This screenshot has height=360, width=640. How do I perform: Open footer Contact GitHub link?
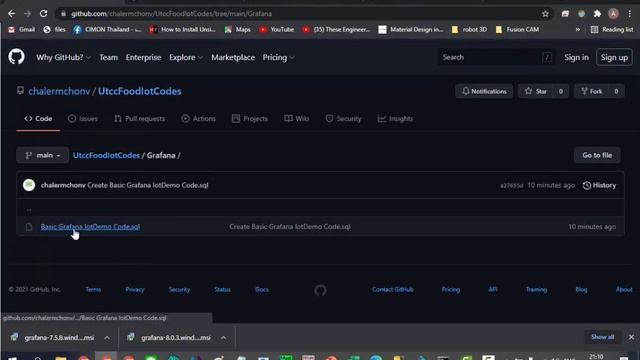coord(393,289)
